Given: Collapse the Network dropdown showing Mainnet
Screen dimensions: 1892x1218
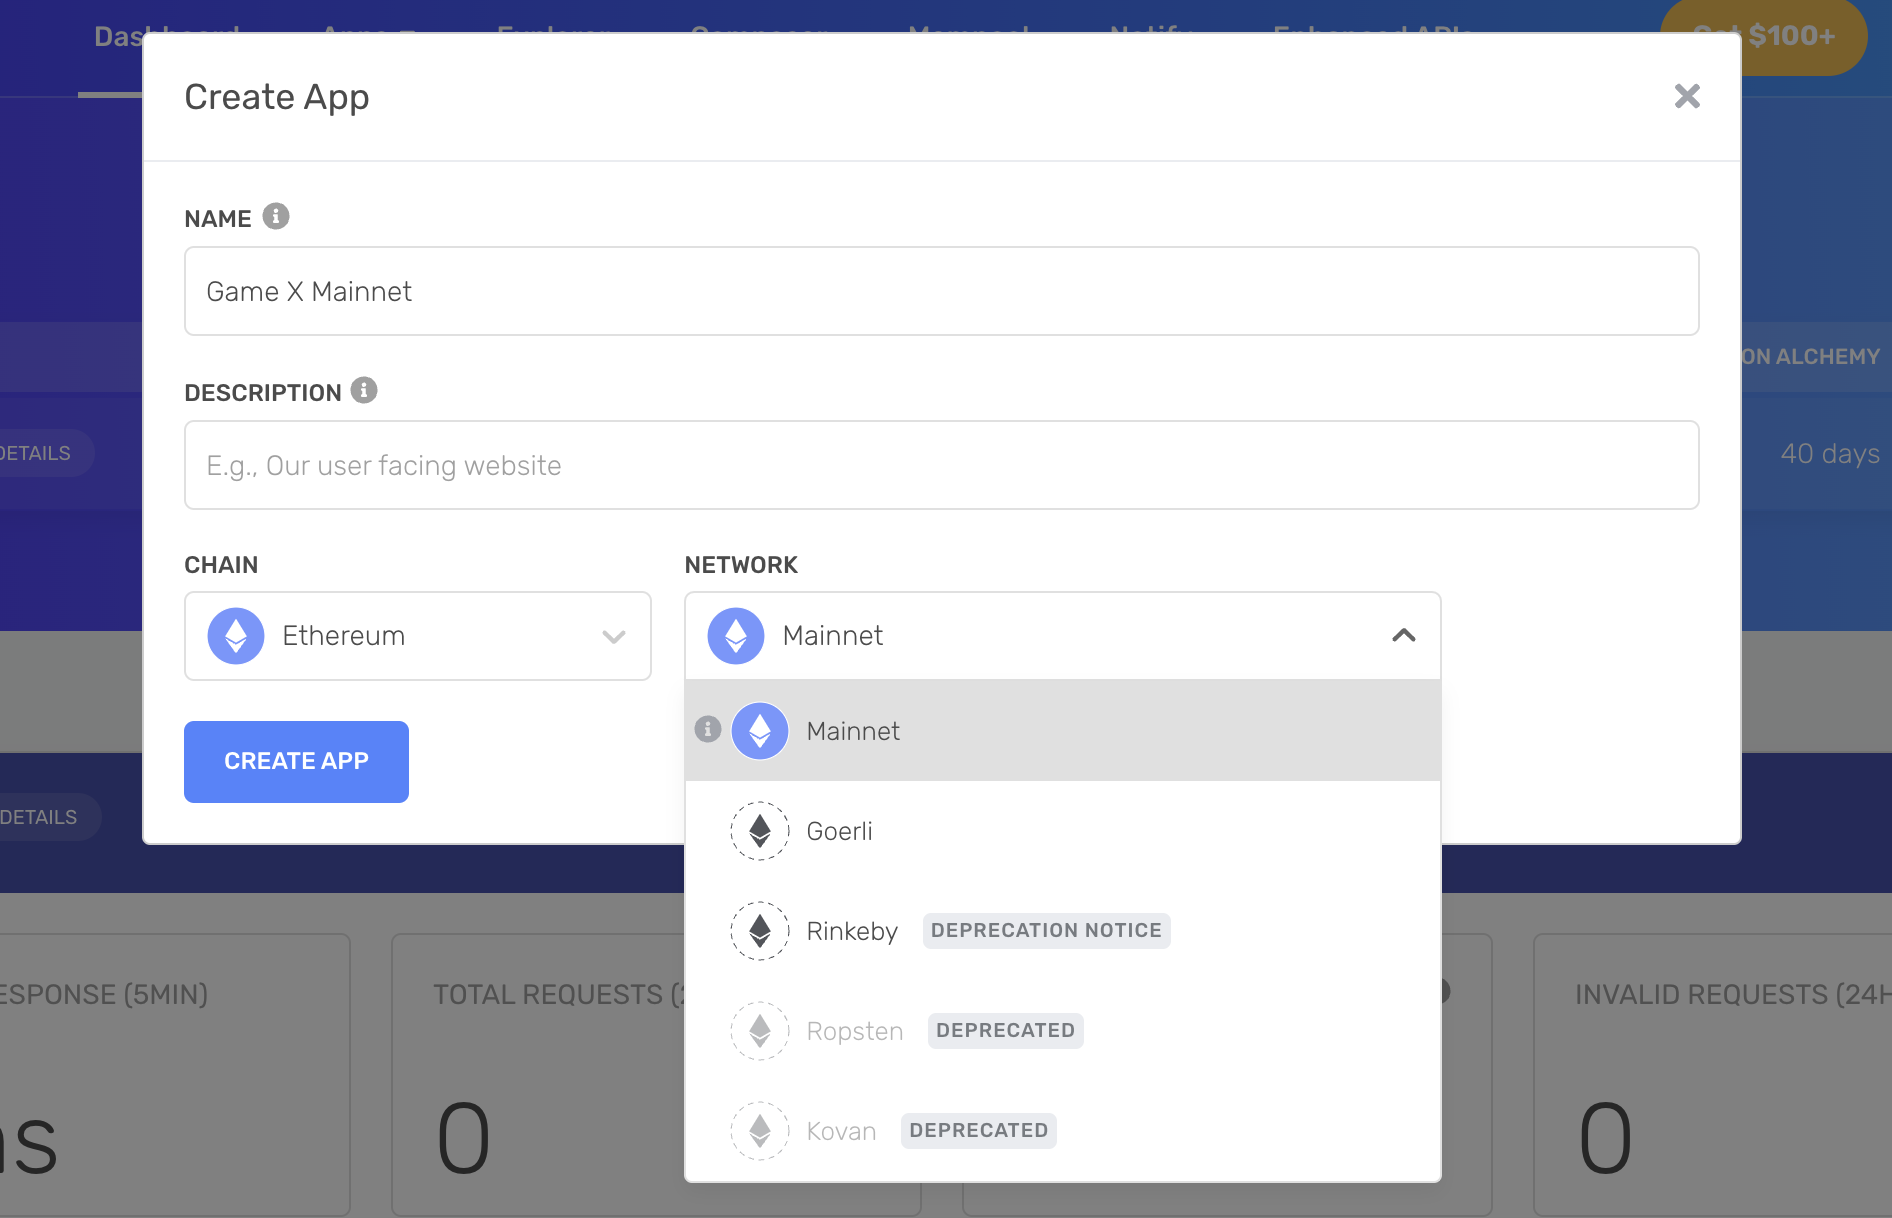Looking at the screenshot, I should click(x=1062, y=636).
